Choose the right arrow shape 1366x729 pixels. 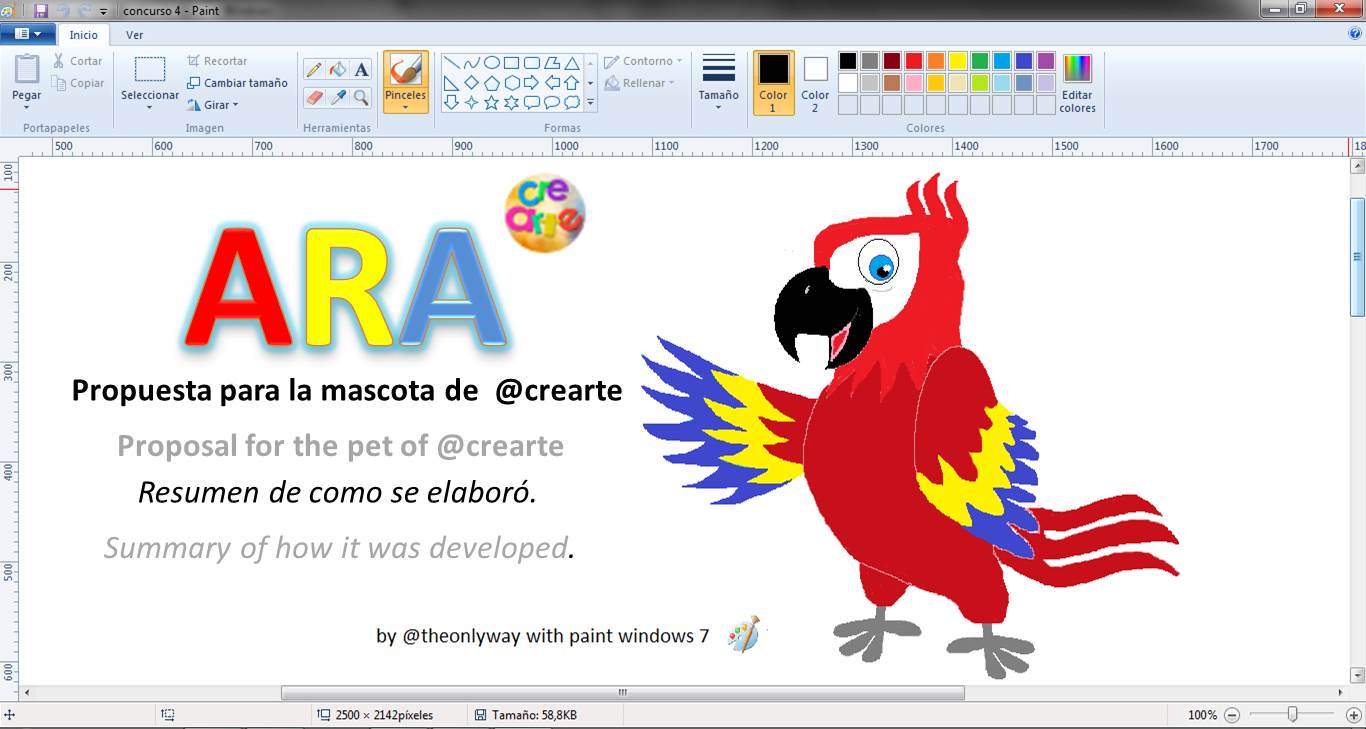tap(532, 82)
